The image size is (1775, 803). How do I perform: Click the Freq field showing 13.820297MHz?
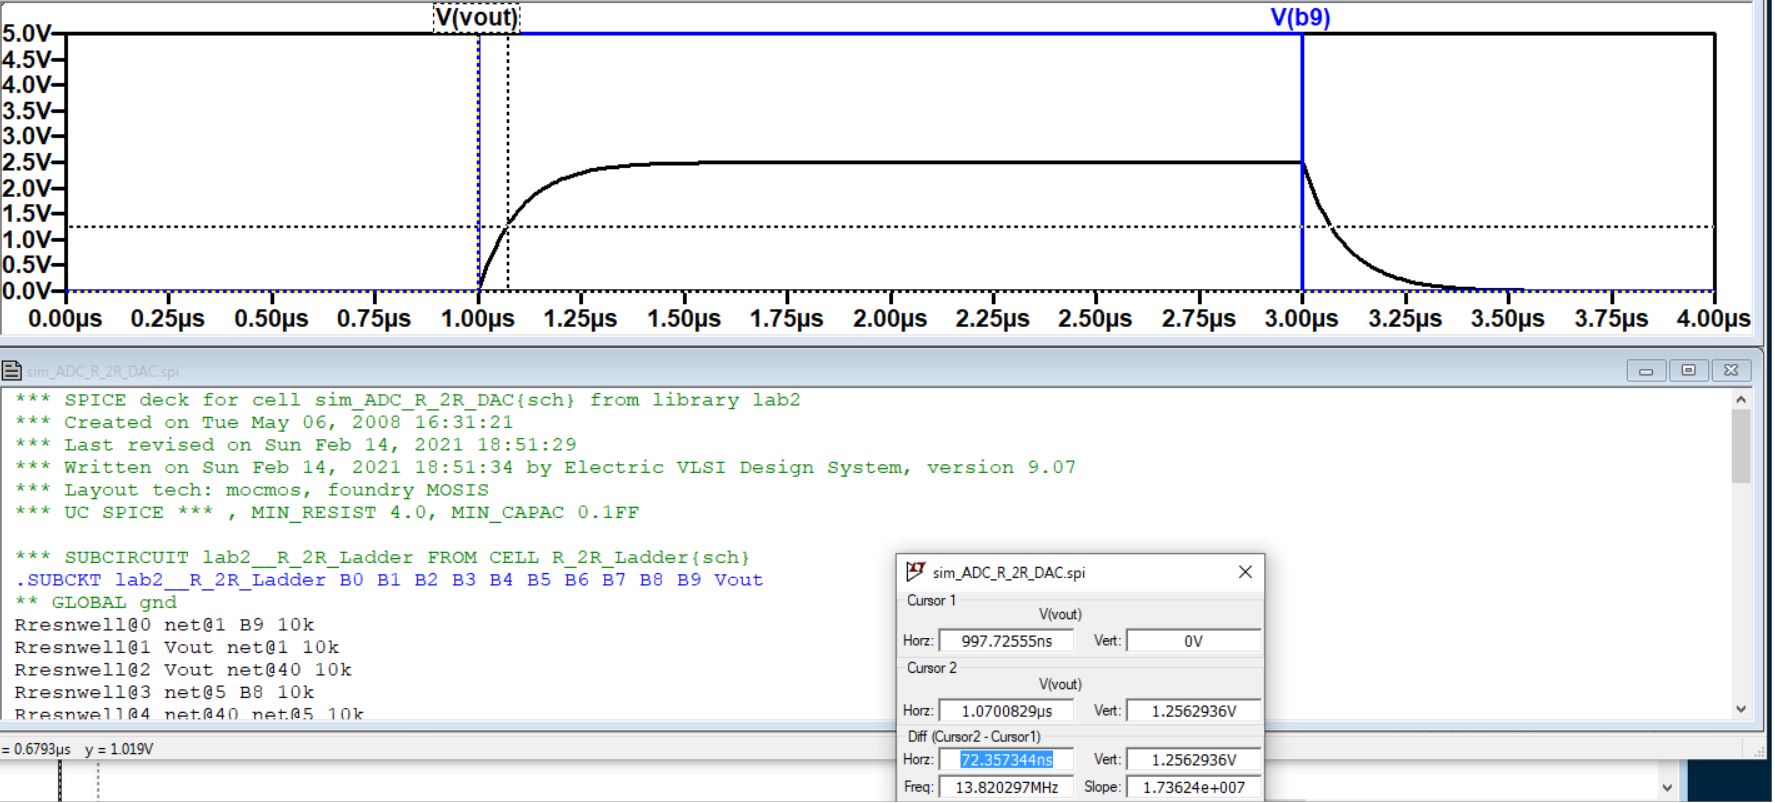coord(1006,788)
